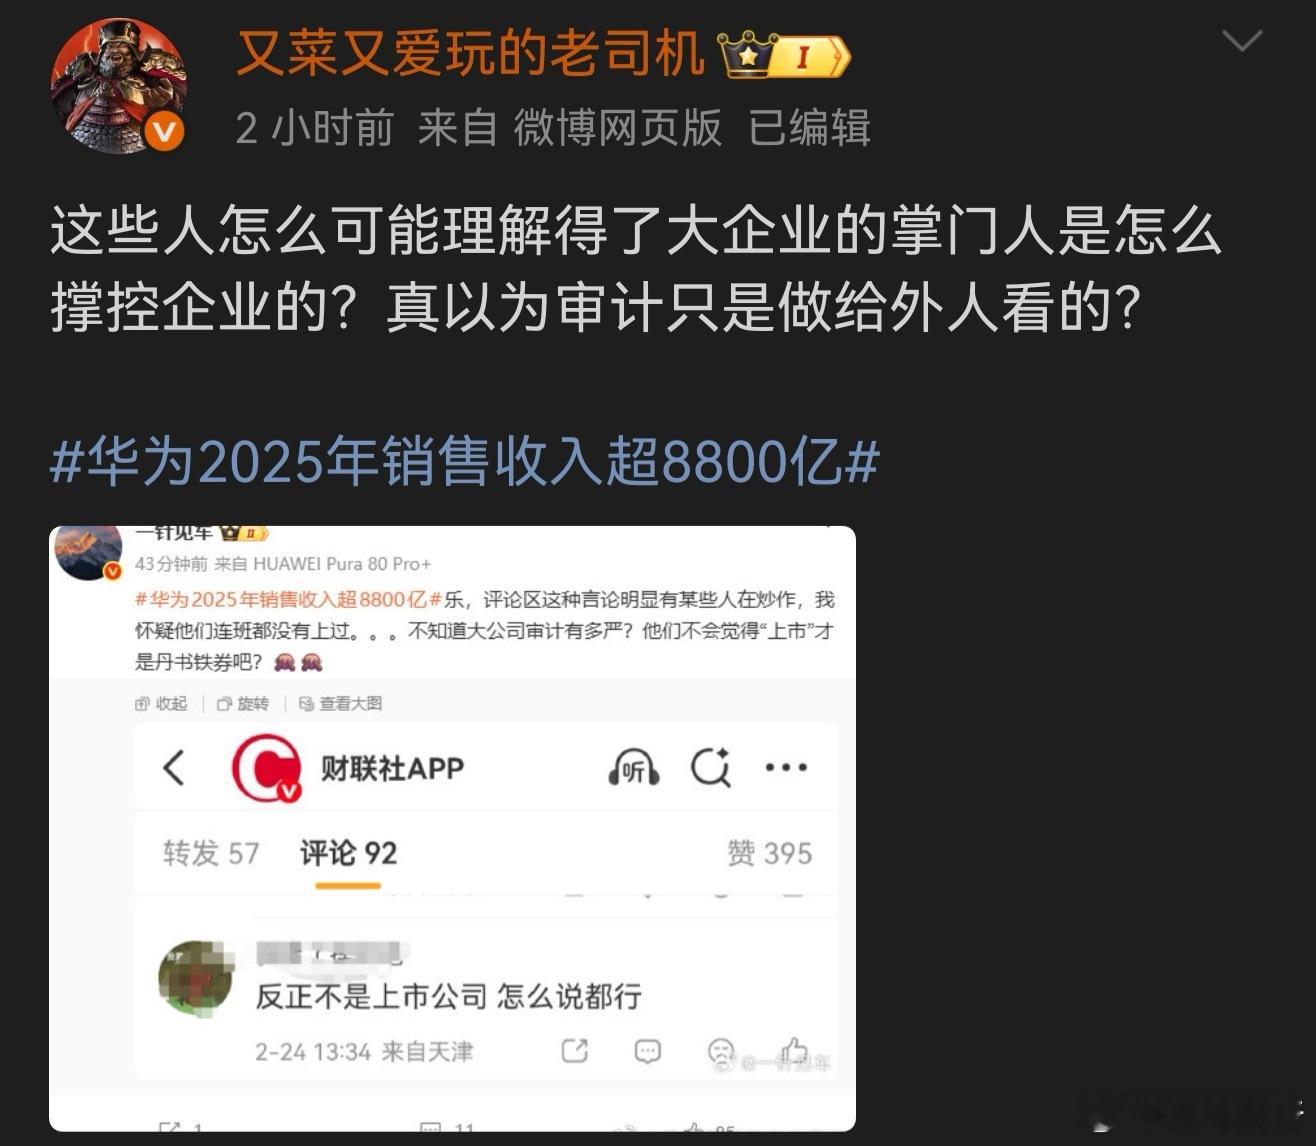Open username 又菜又爱玩的老司机 profile

point(470,54)
